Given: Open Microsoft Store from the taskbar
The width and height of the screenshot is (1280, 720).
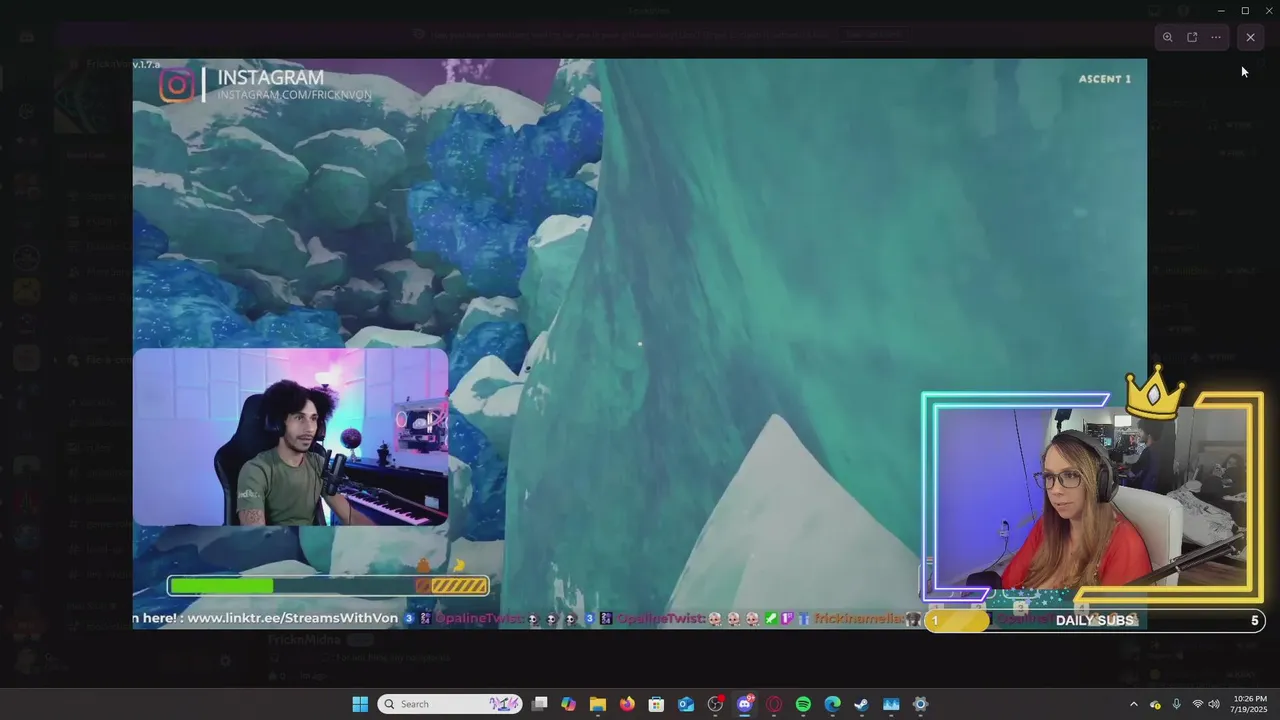Looking at the screenshot, I should tap(656, 704).
